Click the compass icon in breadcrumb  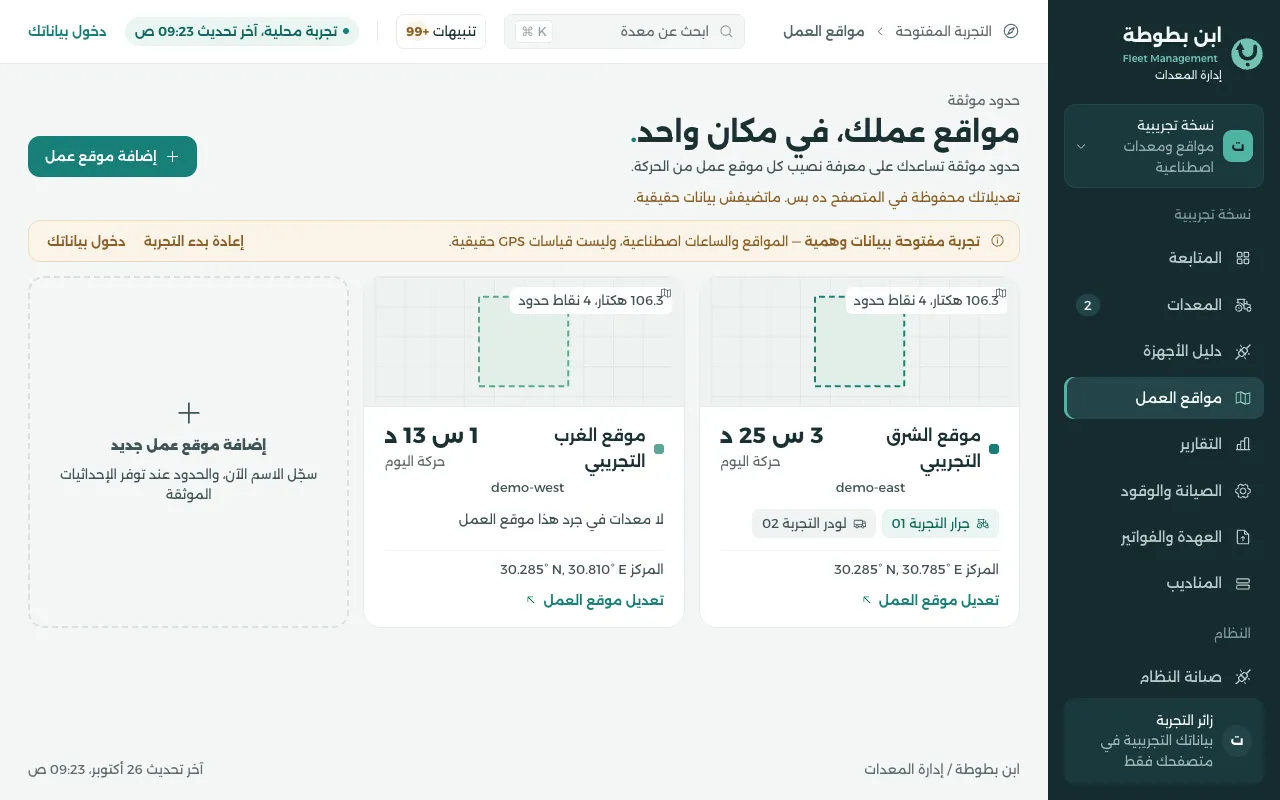1011,31
